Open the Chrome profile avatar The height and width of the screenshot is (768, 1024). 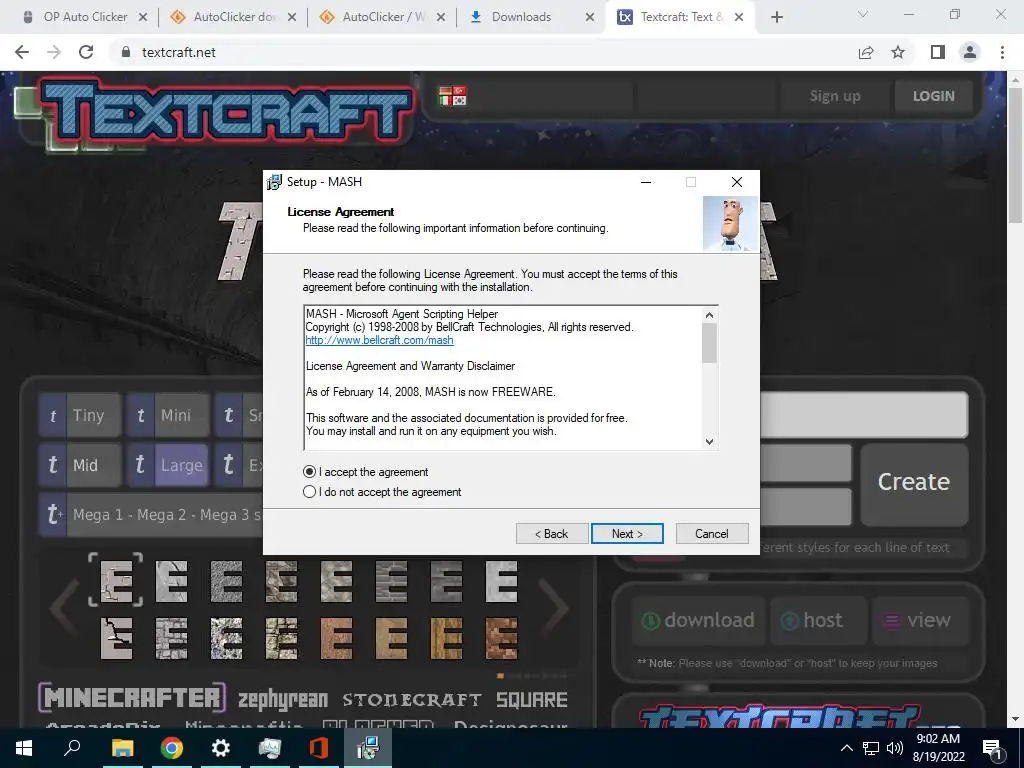coord(970,52)
